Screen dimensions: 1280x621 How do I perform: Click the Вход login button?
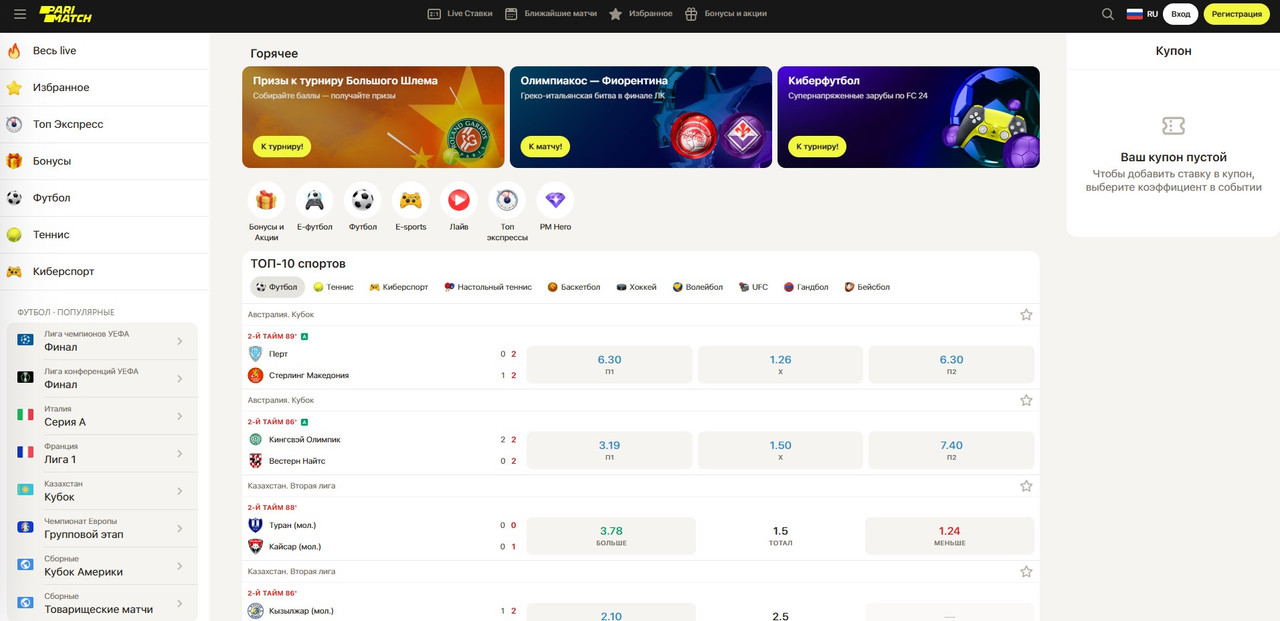pos(1181,14)
